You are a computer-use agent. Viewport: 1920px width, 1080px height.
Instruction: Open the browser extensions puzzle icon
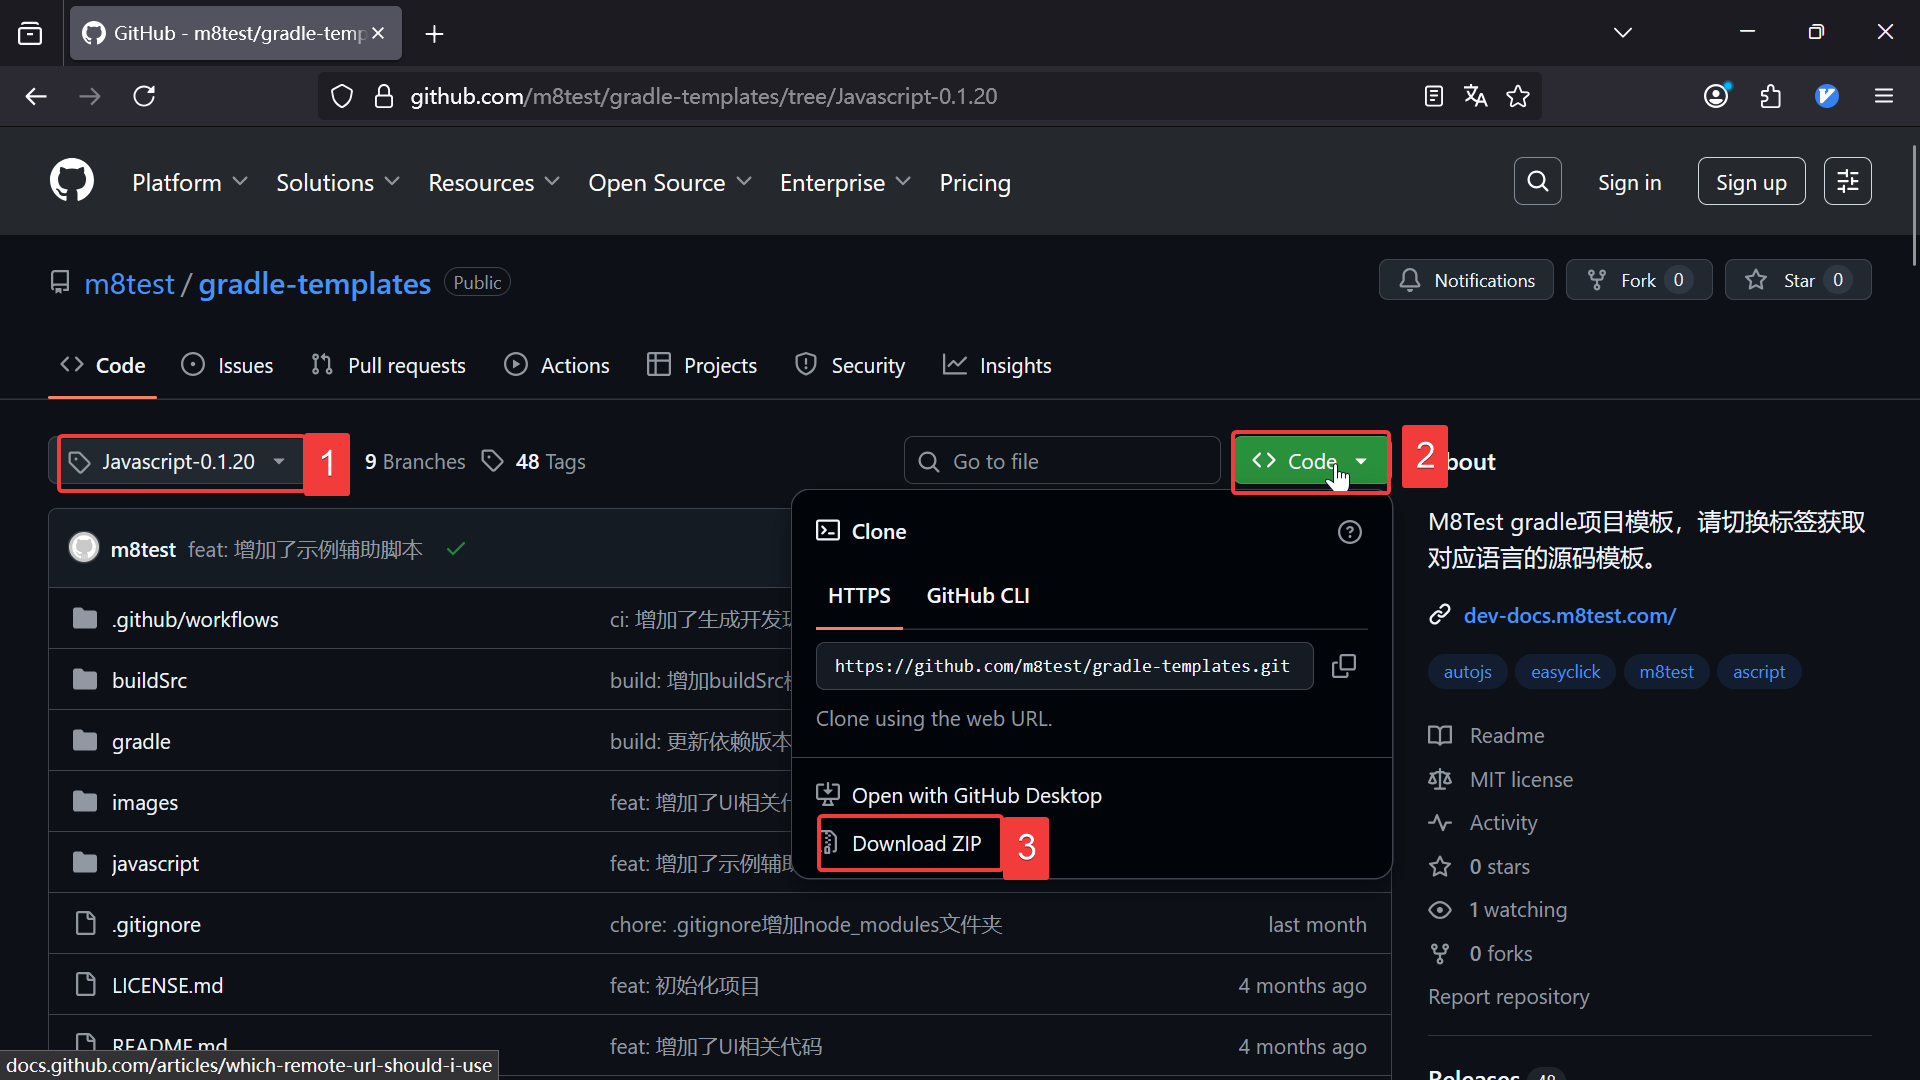tap(1771, 96)
